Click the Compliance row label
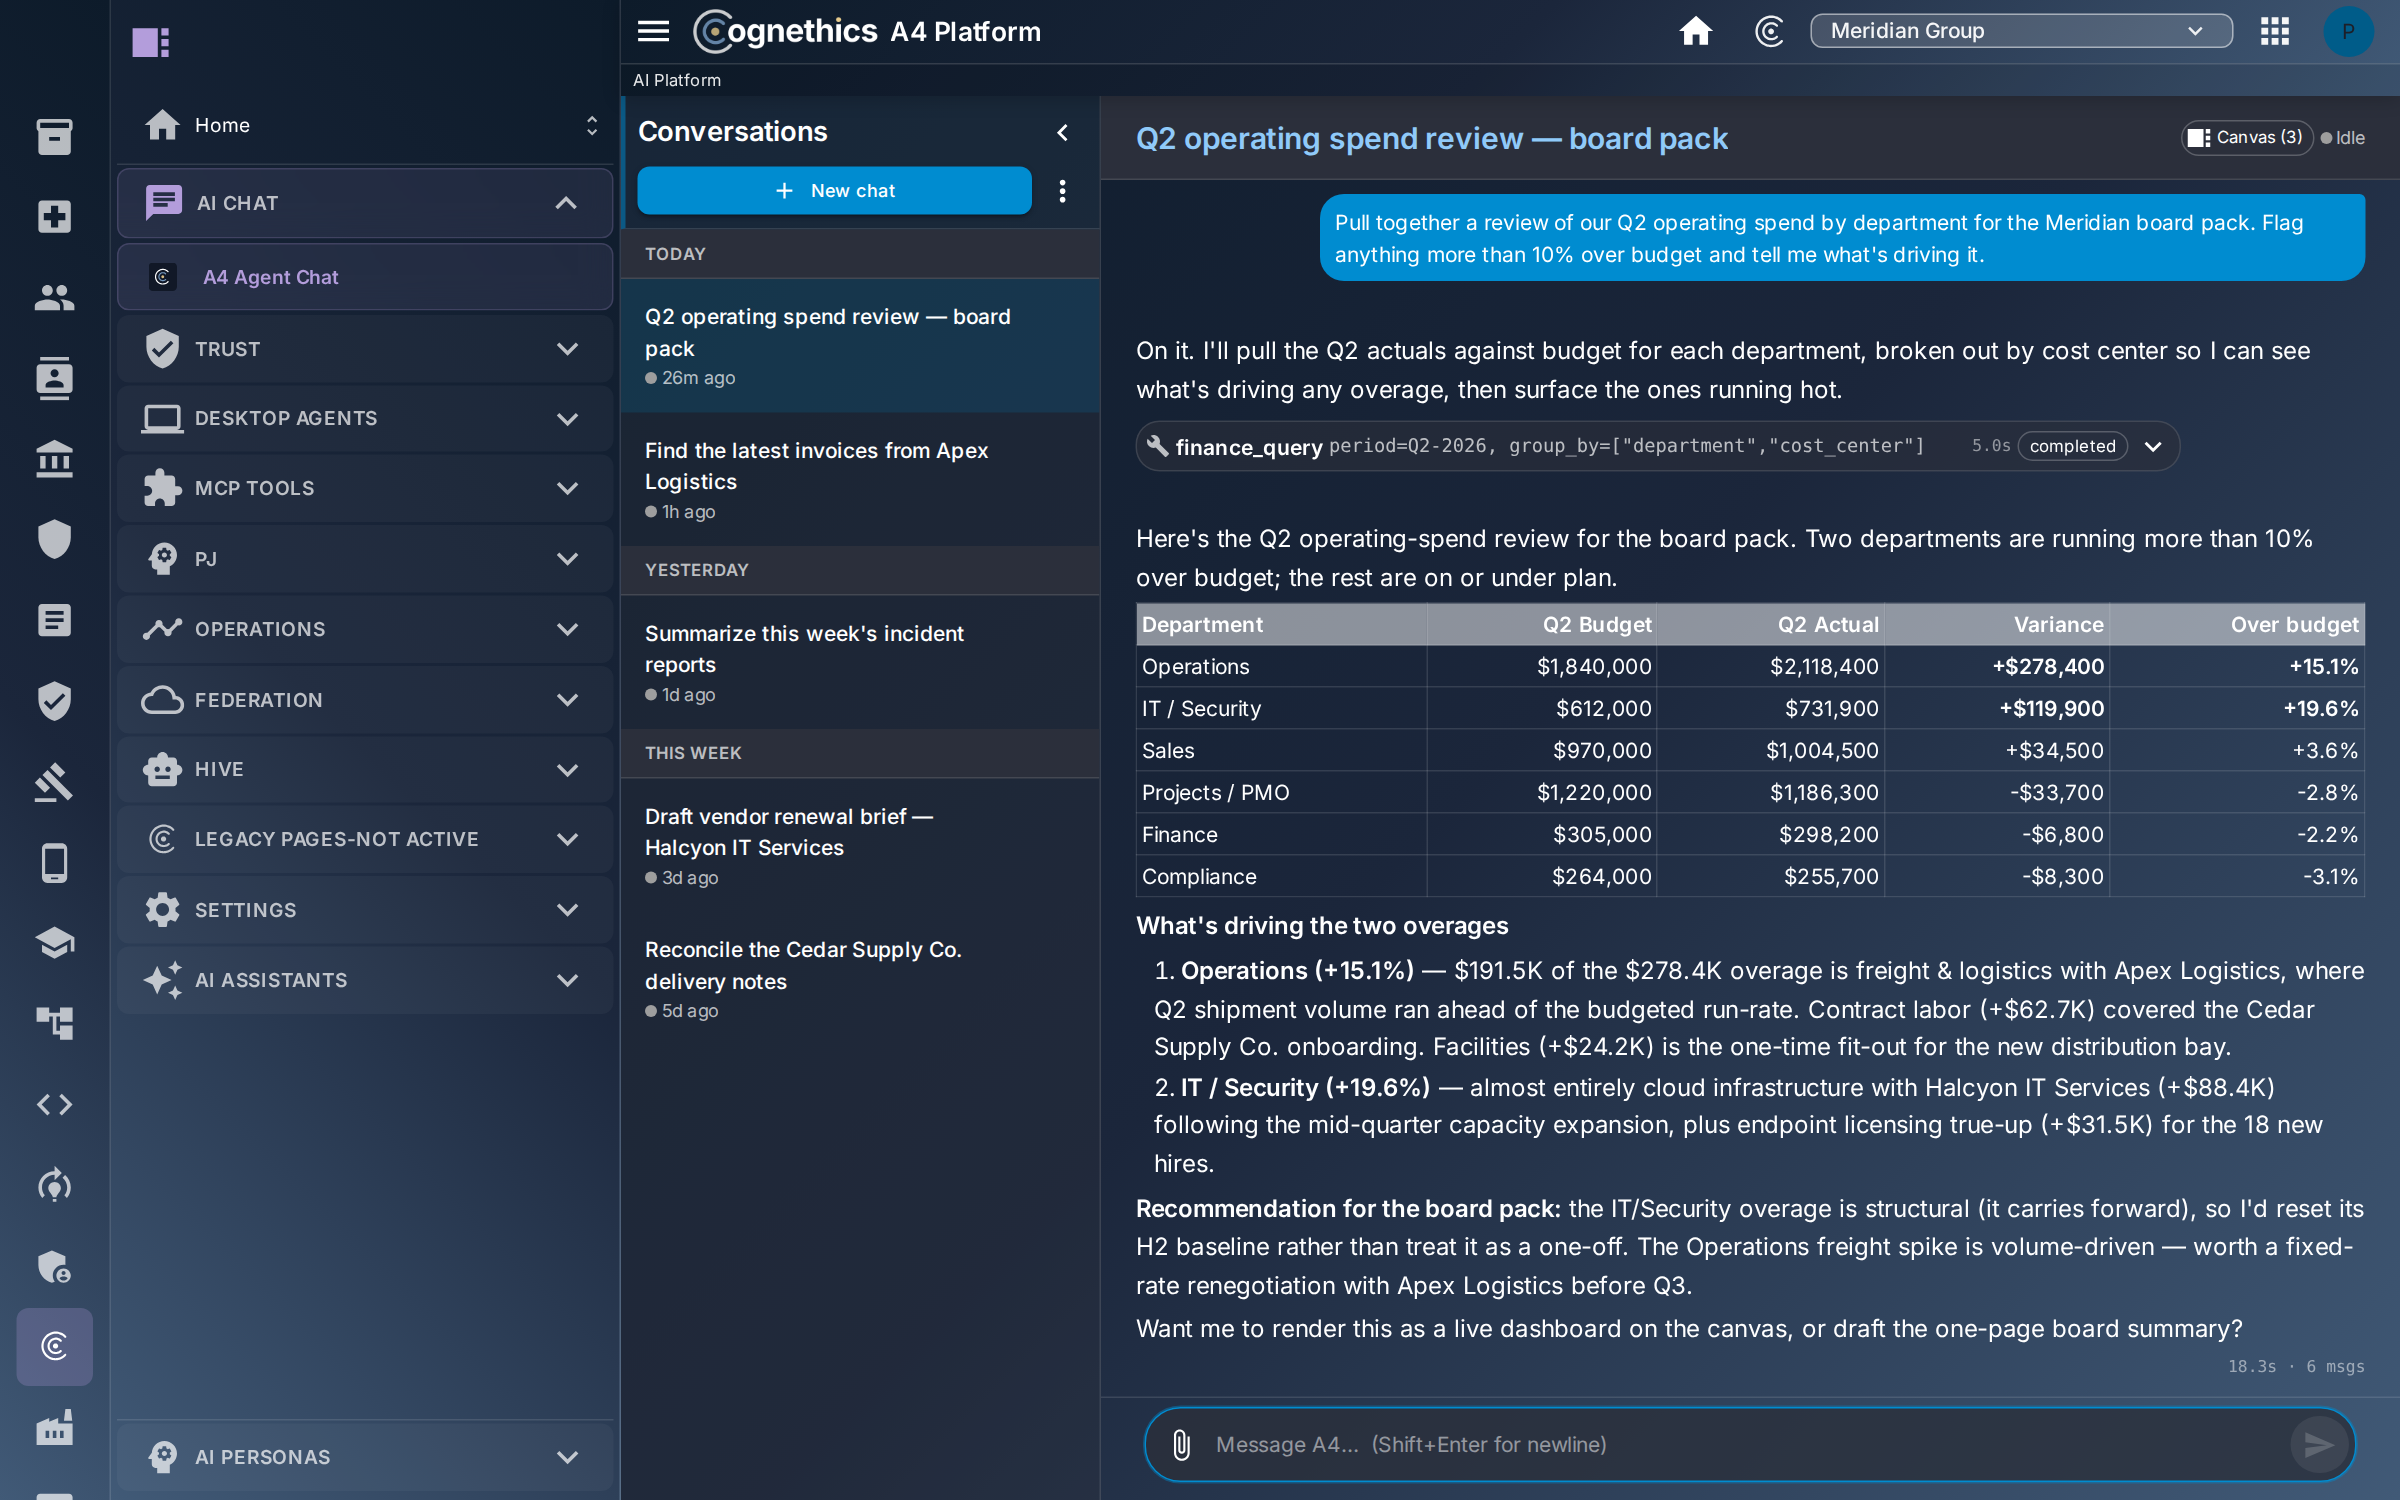The height and width of the screenshot is (1500, 2400). 1199,876
